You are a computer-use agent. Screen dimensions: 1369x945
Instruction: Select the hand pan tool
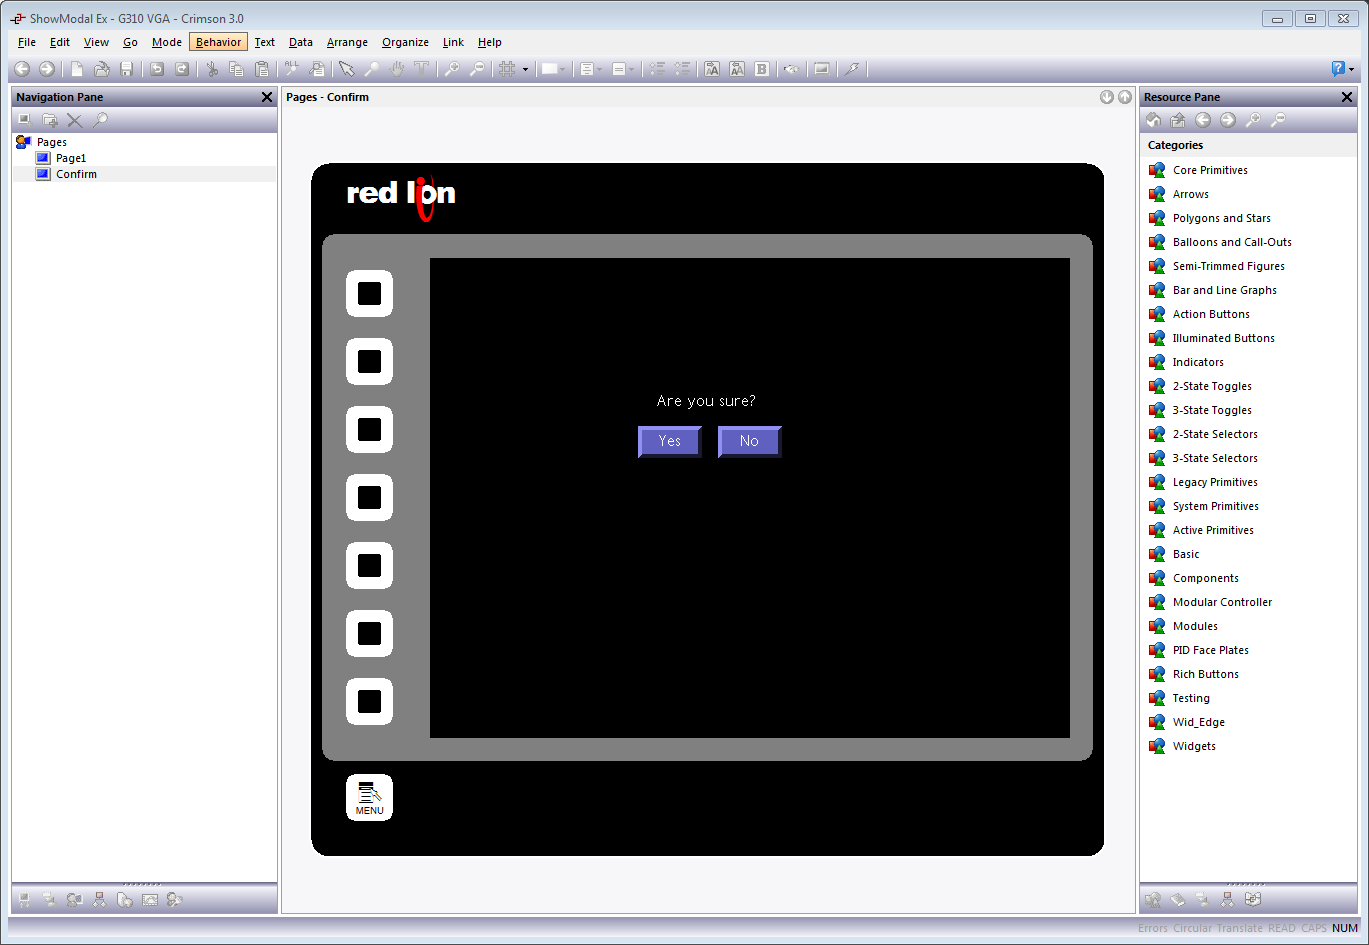[x=397, y=69]
